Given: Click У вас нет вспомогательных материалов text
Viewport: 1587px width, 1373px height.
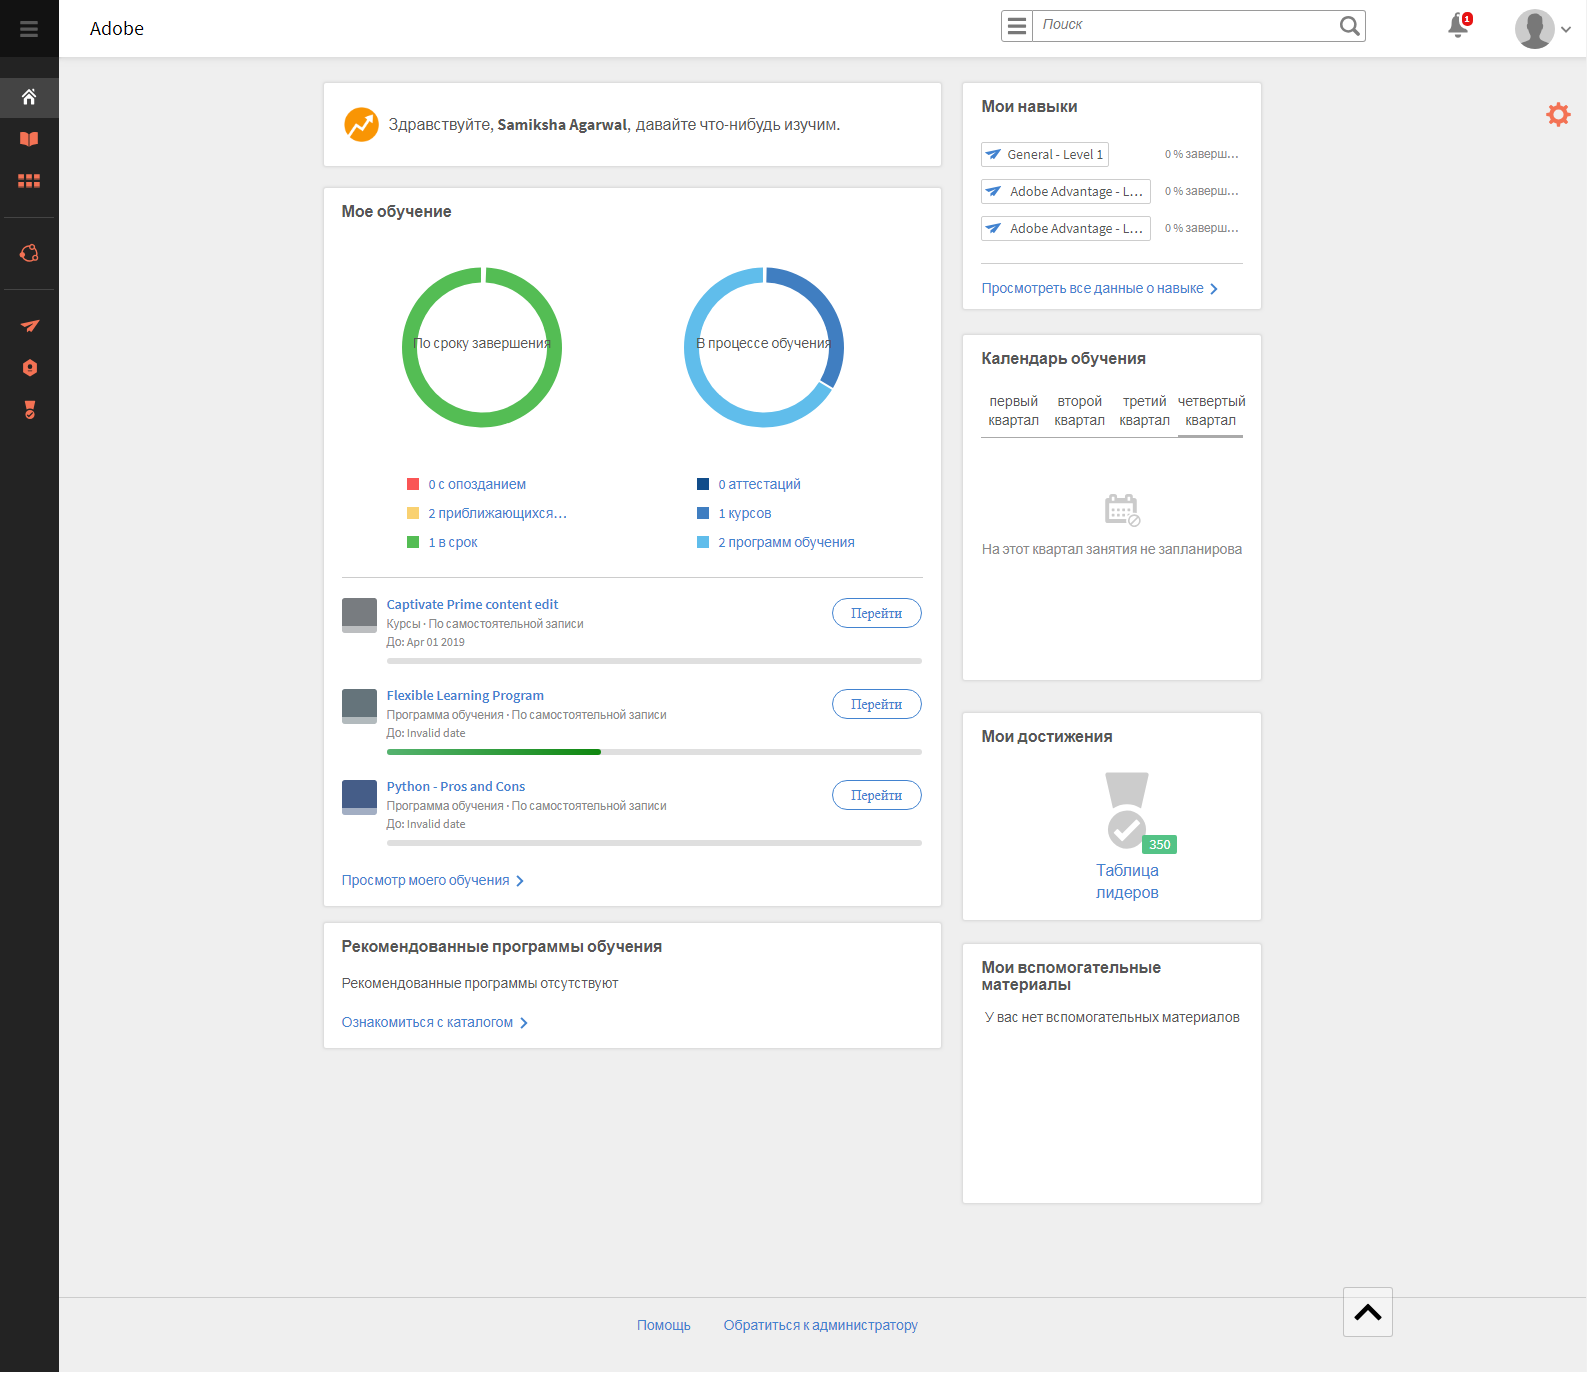Looking at the screenshot, I should coord(1112,1017).
